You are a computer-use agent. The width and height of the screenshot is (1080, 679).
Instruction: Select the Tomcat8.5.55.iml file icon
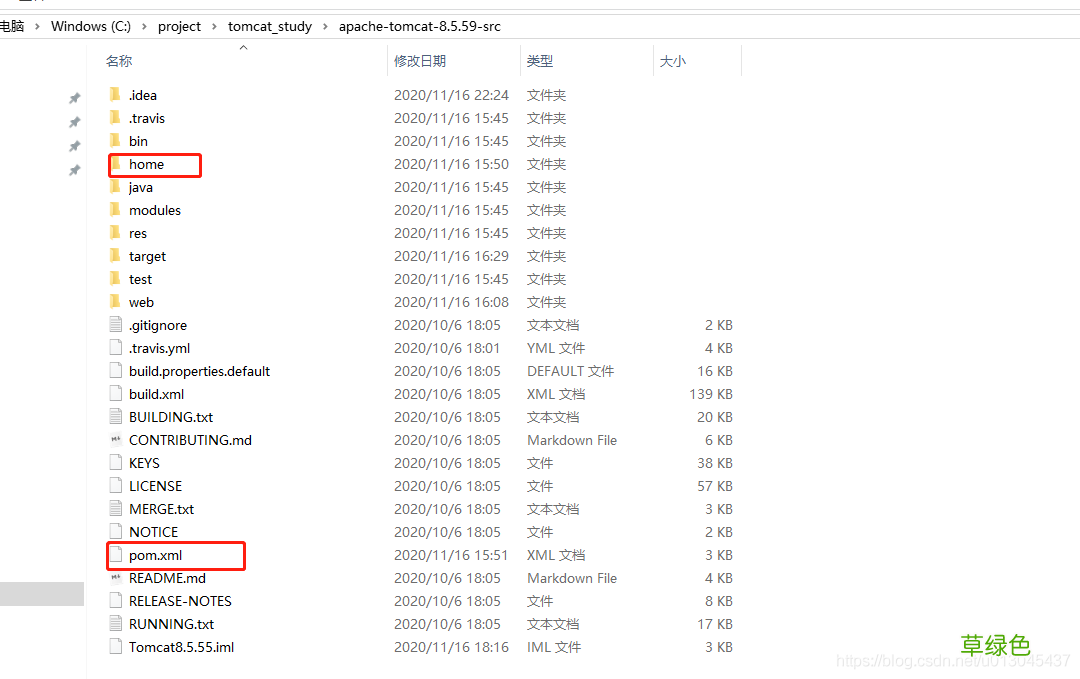click(x=116, y=647)
